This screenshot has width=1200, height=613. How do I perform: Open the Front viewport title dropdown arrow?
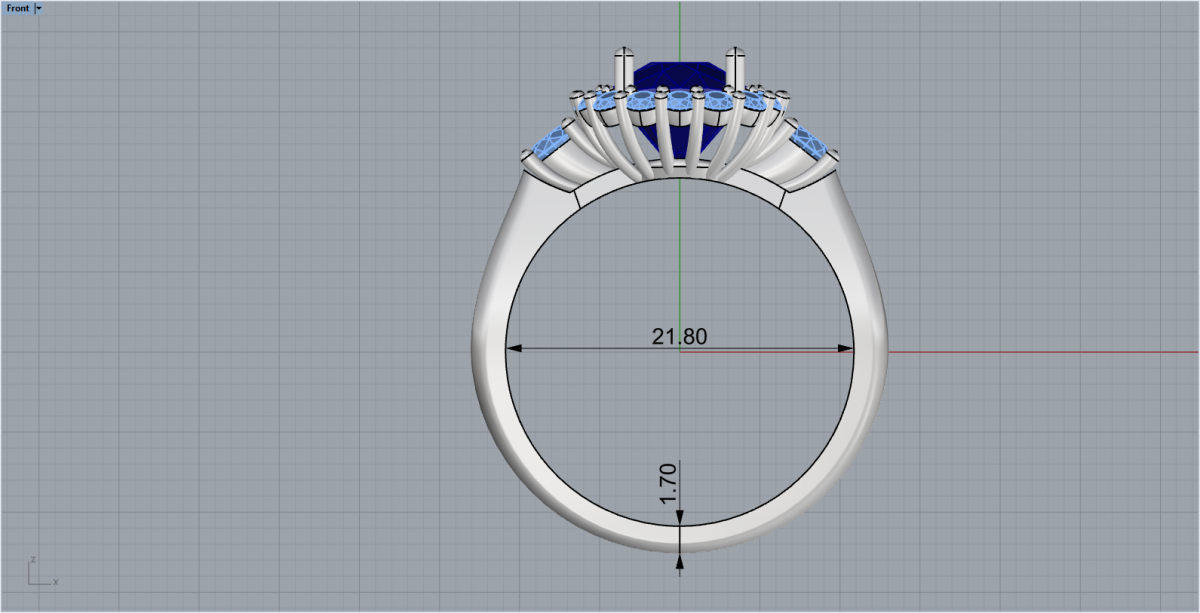(38, 7)
